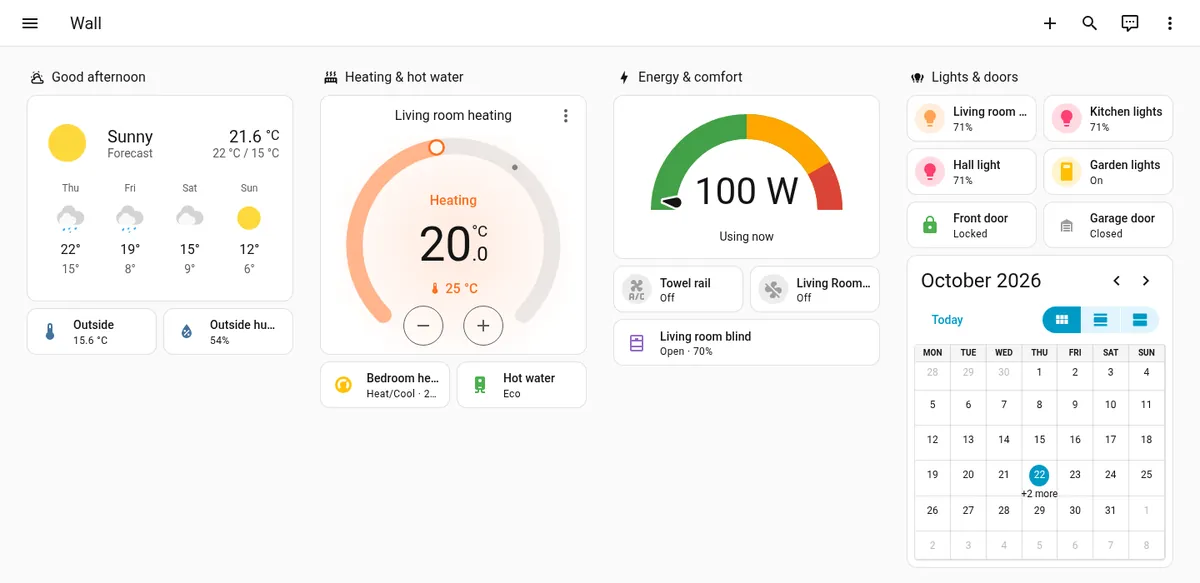Click the Today button in calendar

click(947, 320)
